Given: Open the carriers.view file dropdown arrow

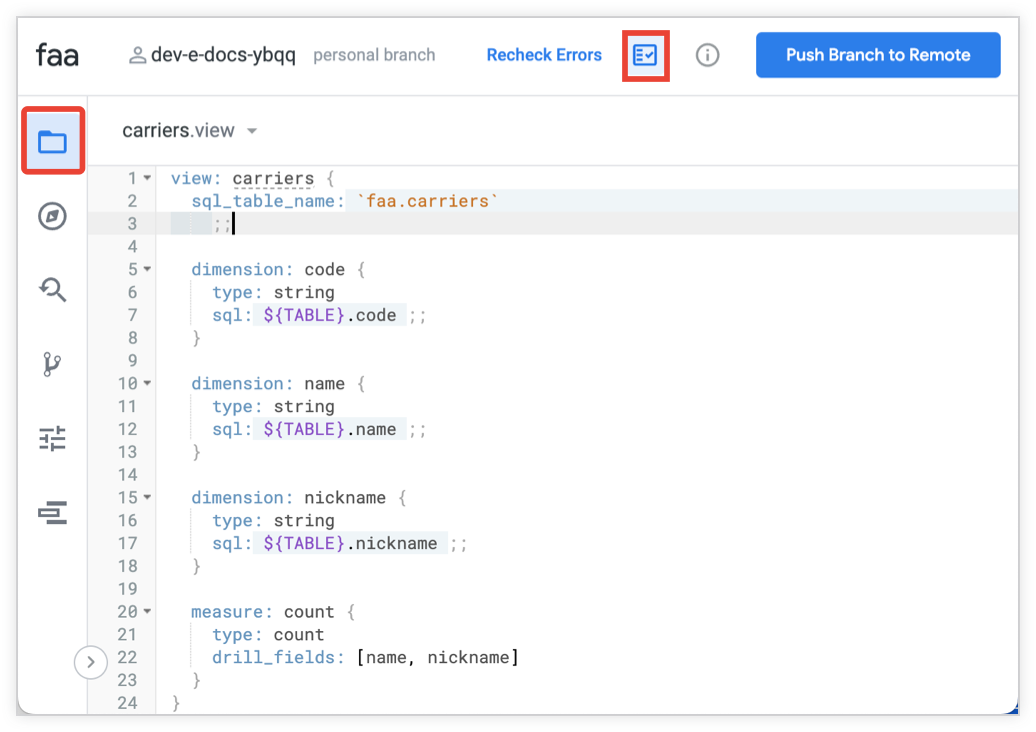Looking at the screenshot, I should point(252,131).
